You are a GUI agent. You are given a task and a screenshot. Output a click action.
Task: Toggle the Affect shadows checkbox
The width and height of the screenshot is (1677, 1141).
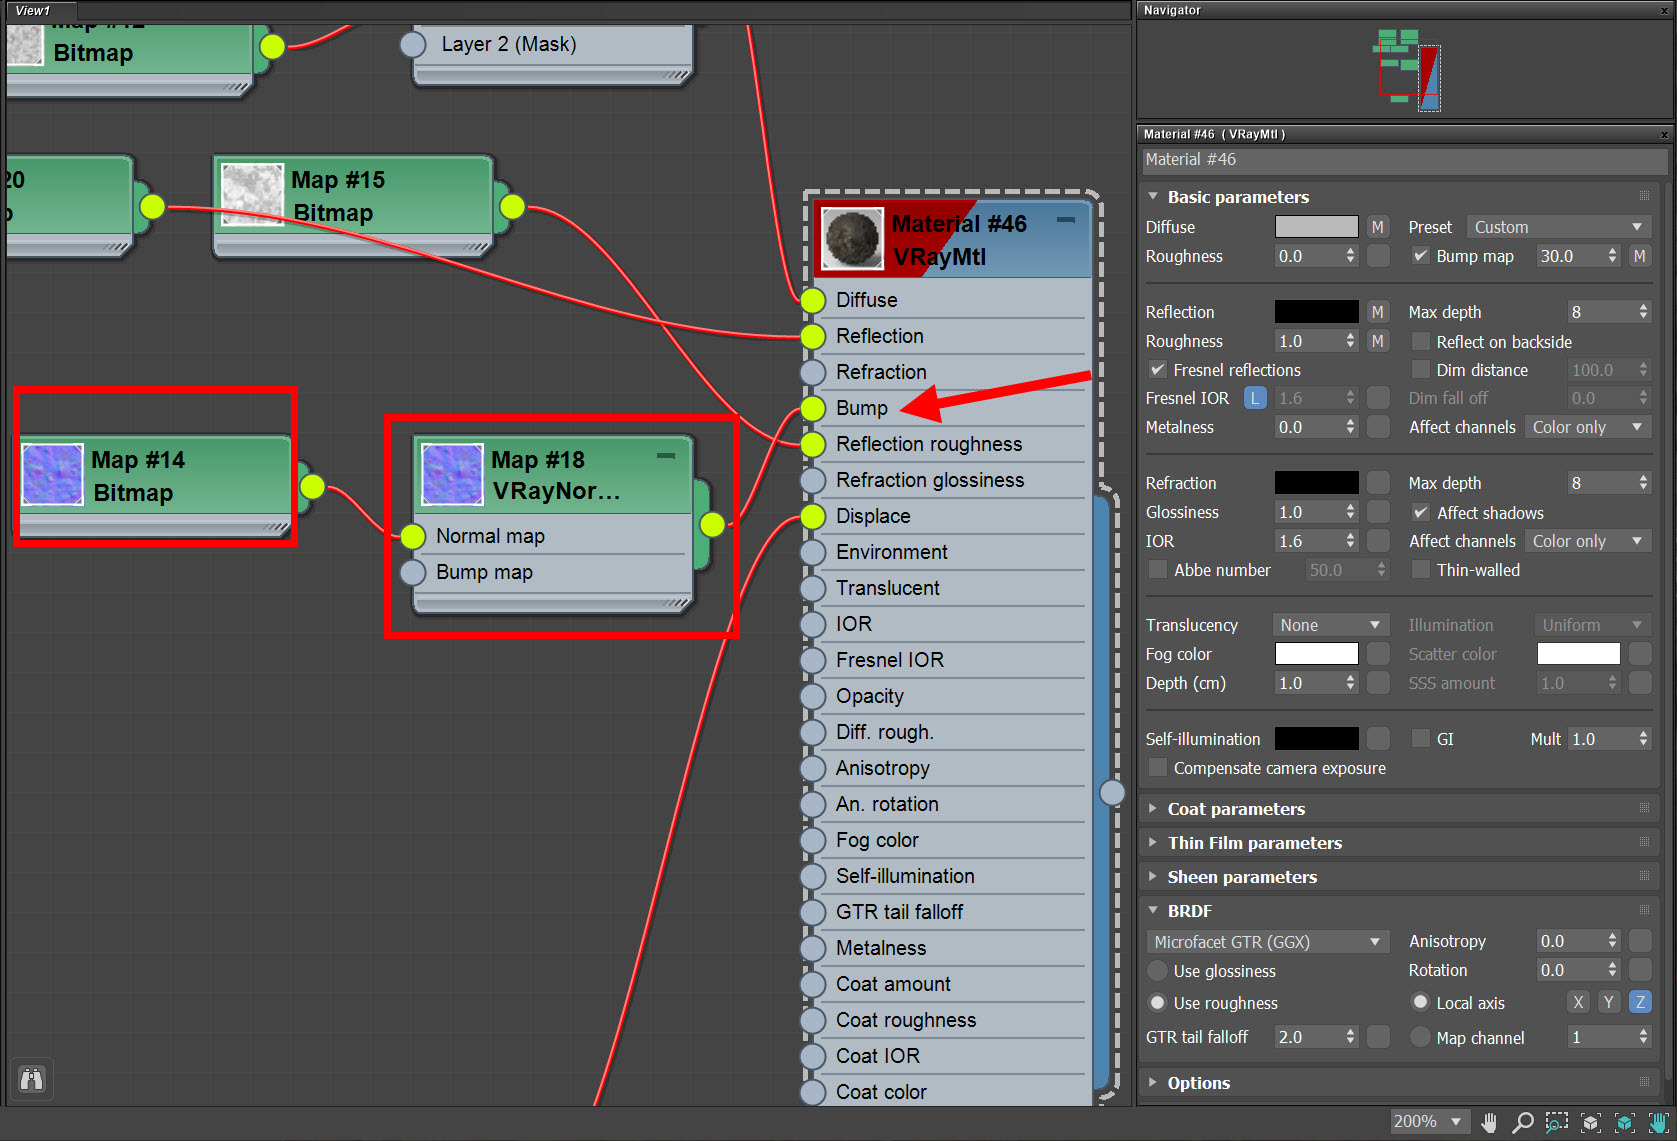click(1420, 512)
